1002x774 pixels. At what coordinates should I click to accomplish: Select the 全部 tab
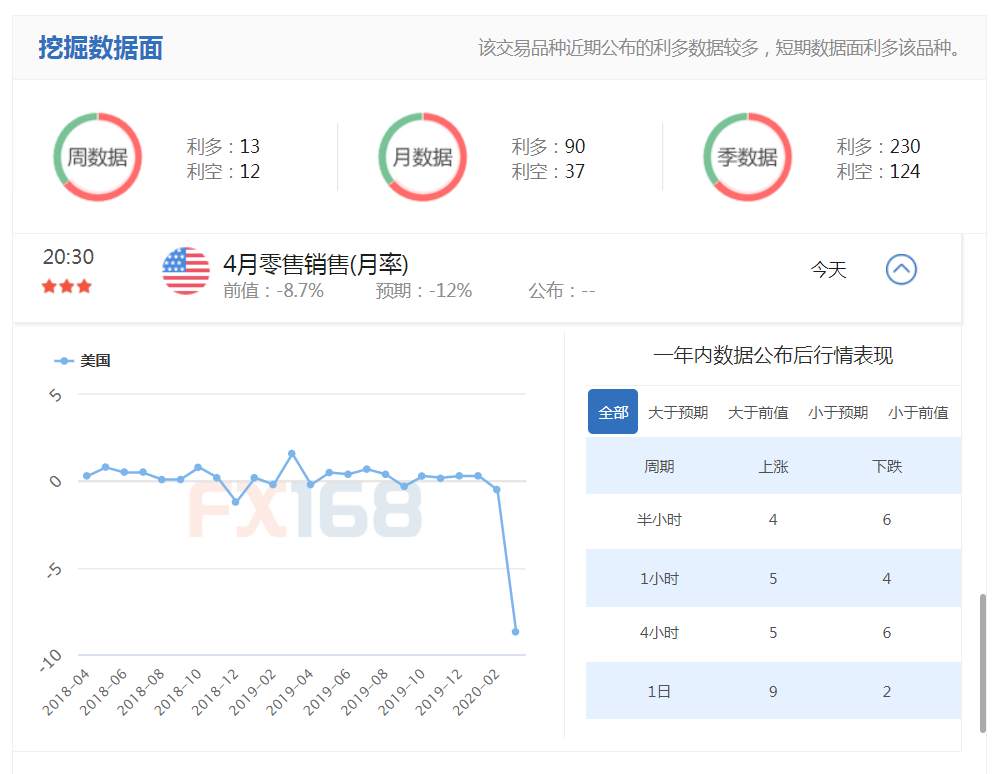click(x=613, y=412)
